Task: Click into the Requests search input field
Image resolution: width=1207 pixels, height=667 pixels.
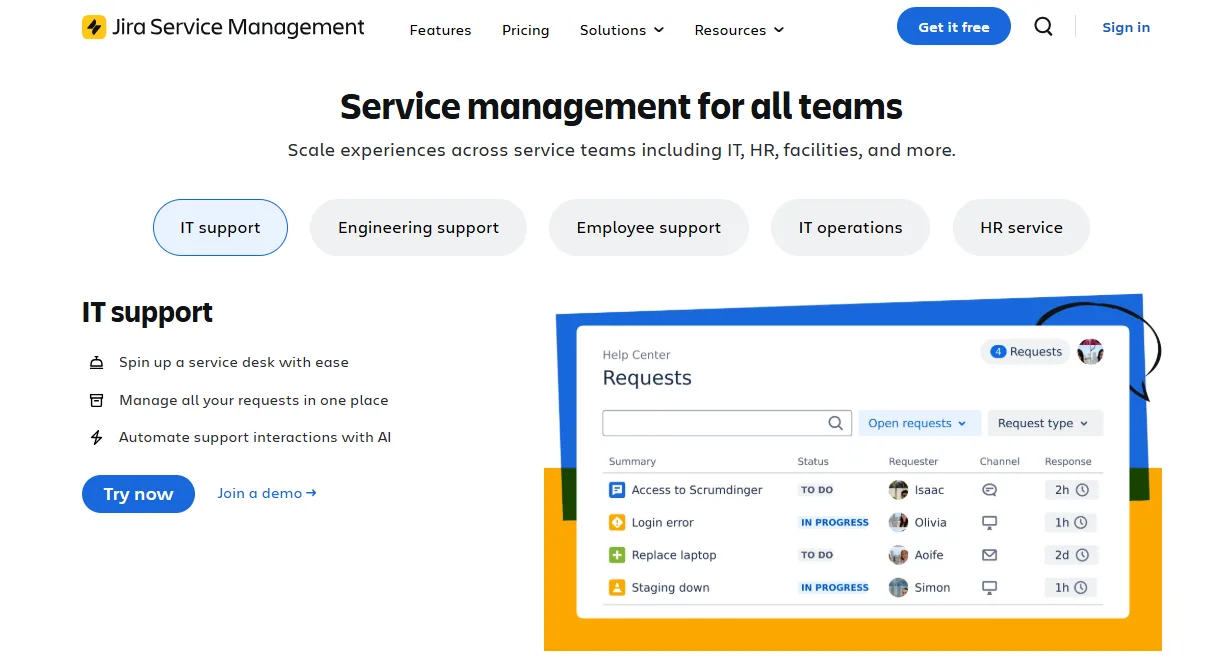Action: (x=727, y=423)
